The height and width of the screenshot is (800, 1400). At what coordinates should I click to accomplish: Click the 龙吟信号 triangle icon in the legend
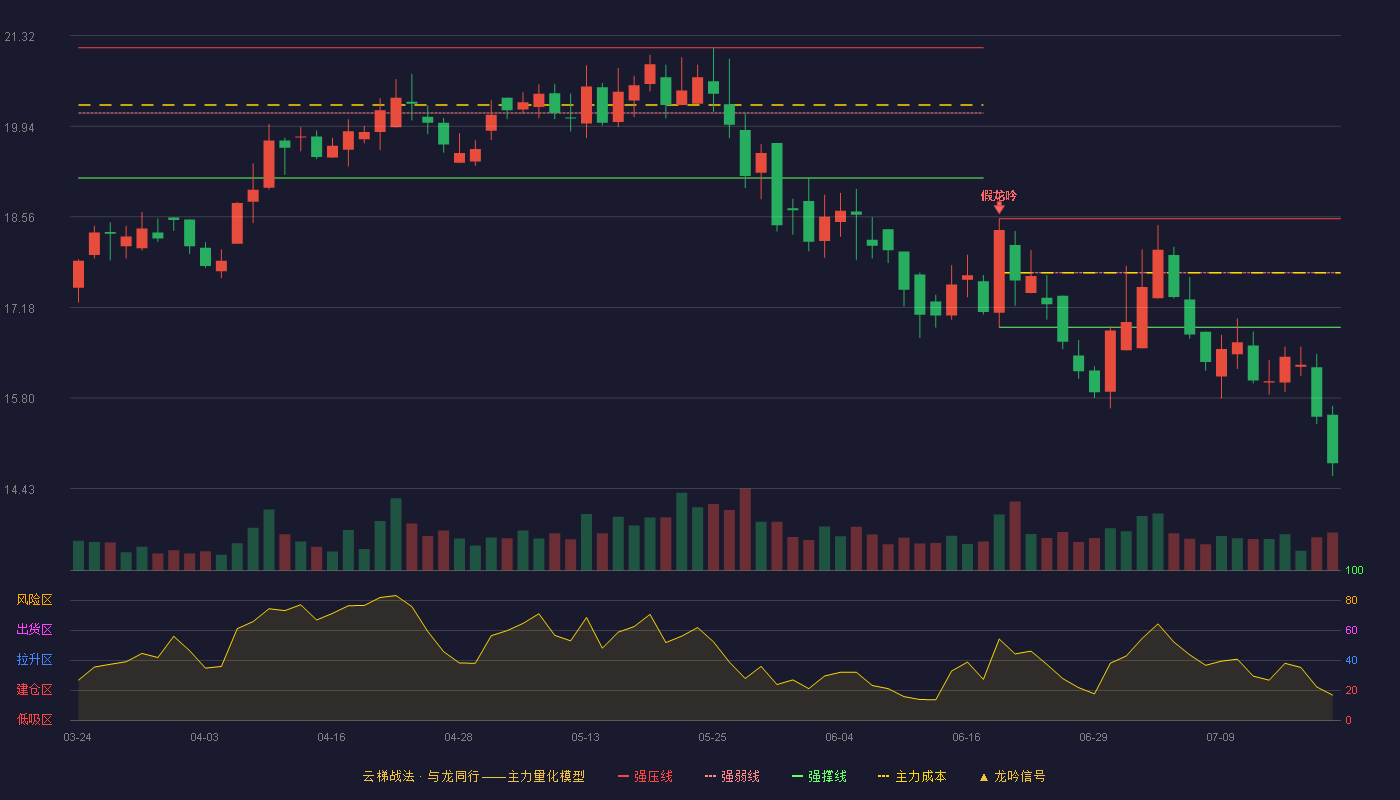coord(983,777)
